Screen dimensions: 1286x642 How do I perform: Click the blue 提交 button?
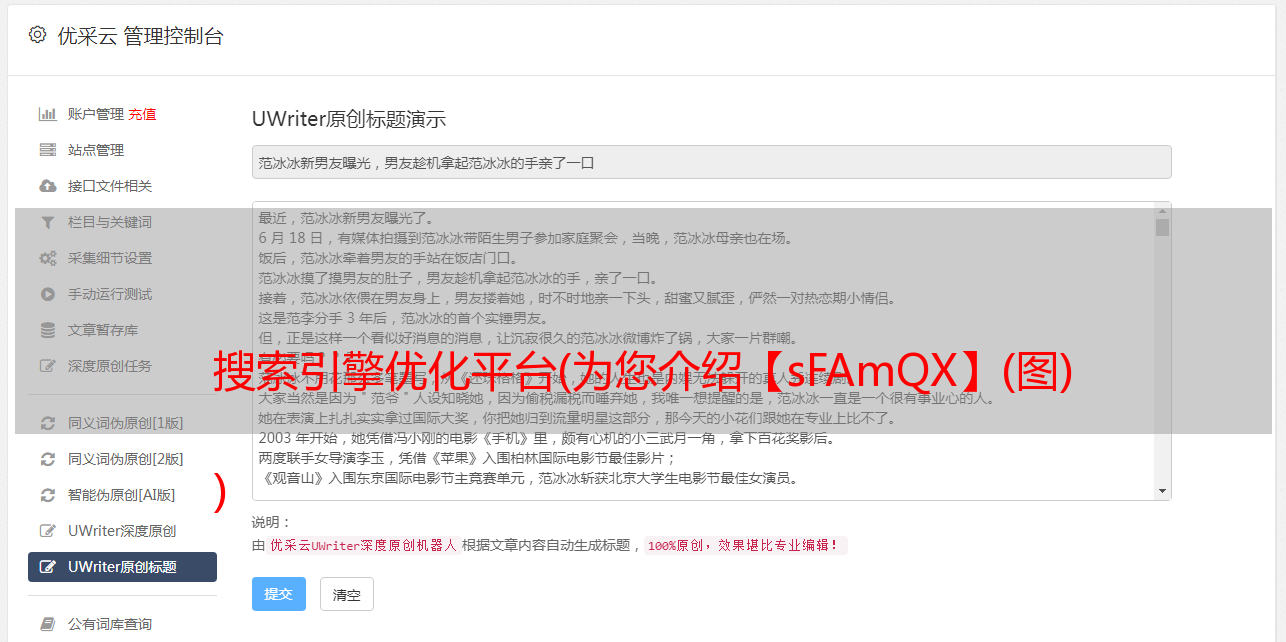[279, 594]
